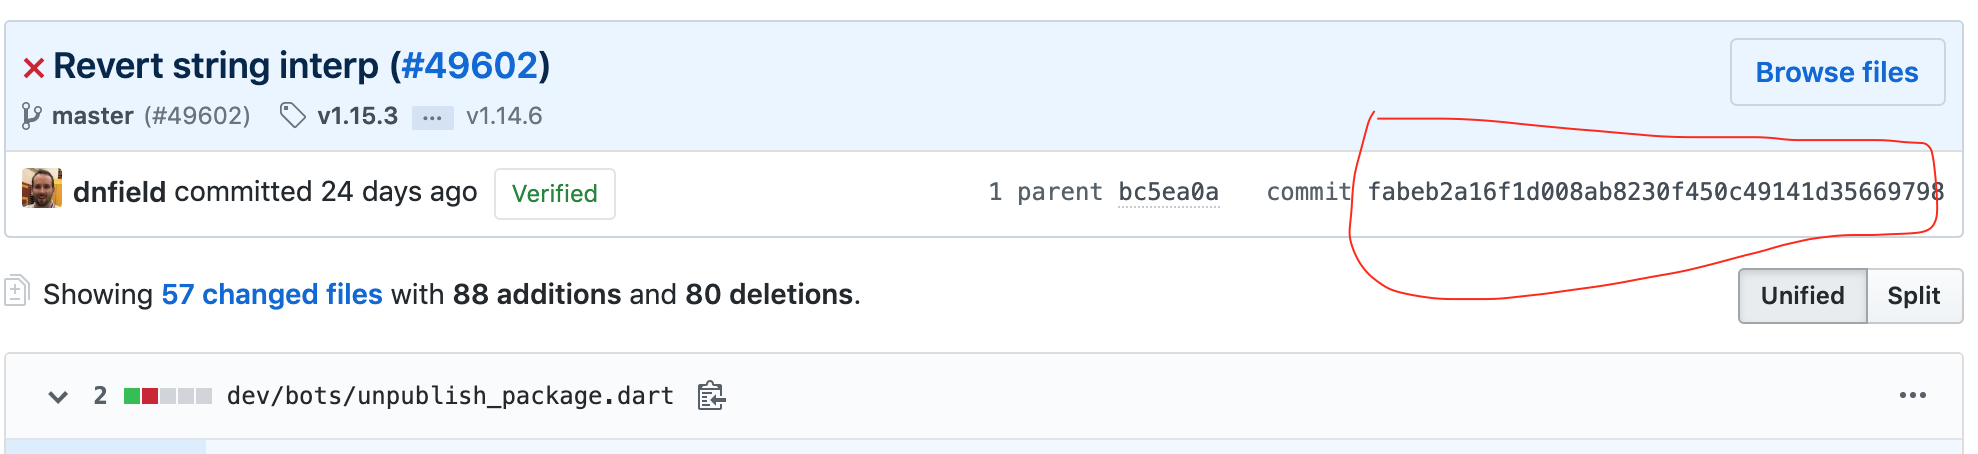This screenshot has height=454, width=1978.
Task: Click the Browse files button
Action: click(x=1836, y=72)
